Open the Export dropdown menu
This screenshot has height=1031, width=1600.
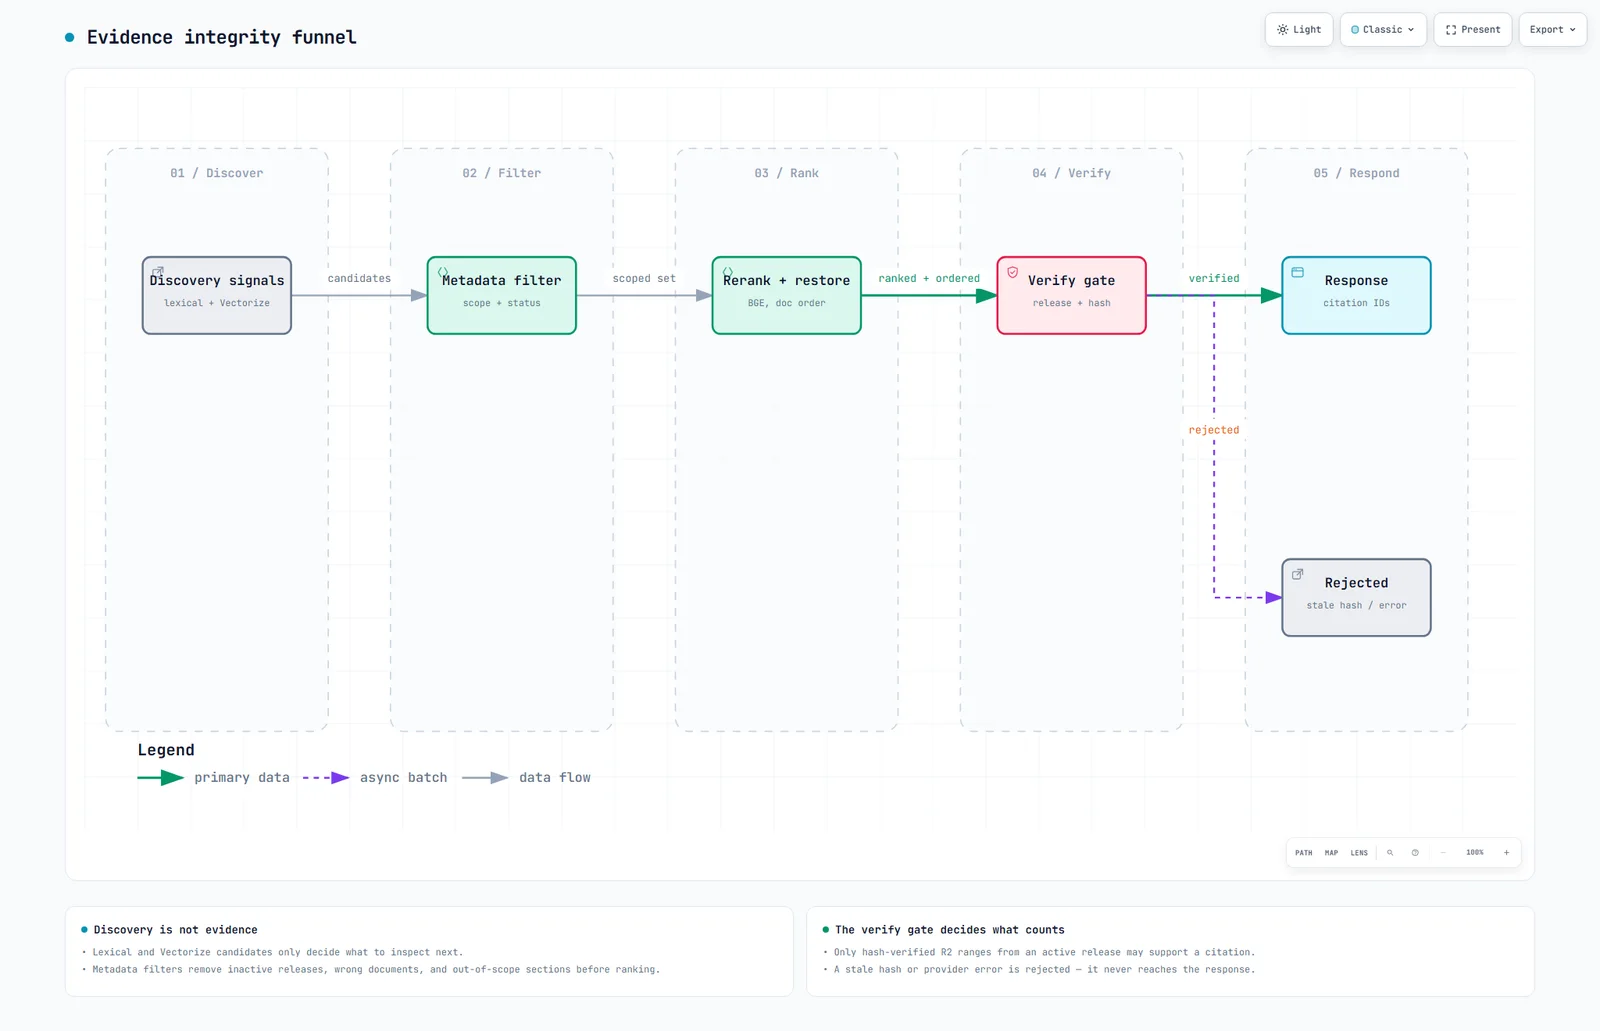(x=1552, y=30)
